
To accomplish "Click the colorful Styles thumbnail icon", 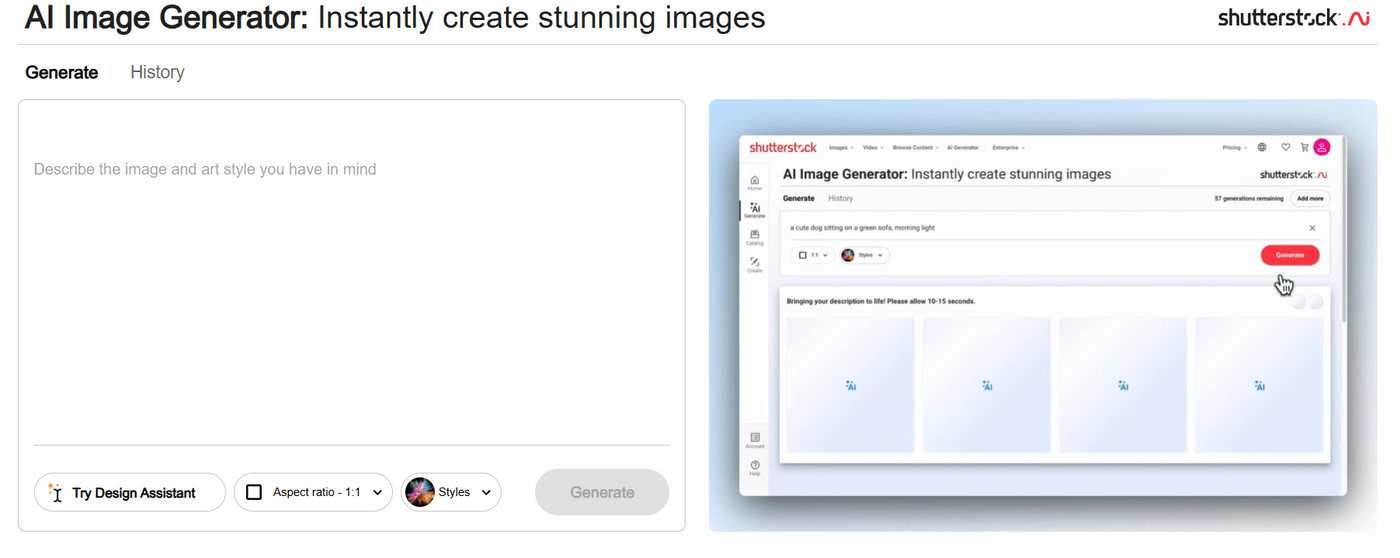I will [420, 492].
